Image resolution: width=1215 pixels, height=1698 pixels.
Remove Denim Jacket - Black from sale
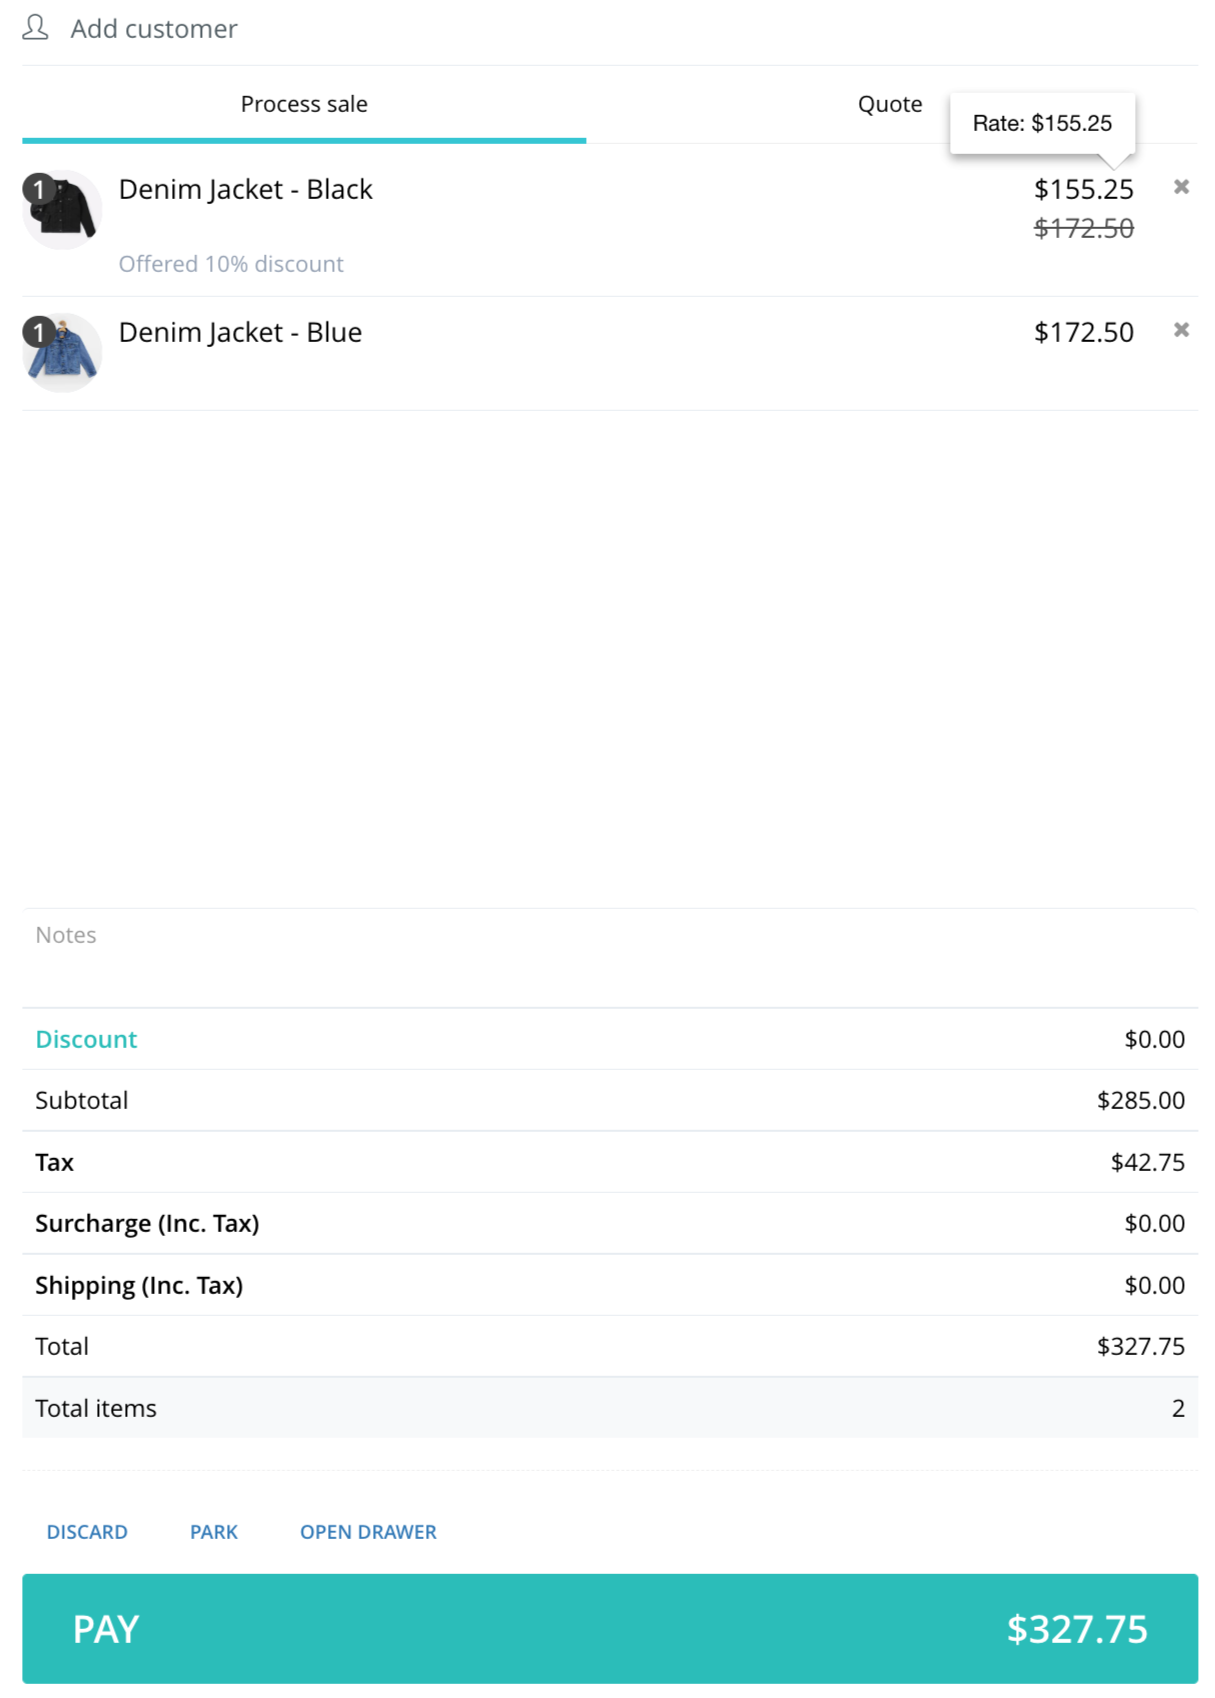(x=1181, y=187)
